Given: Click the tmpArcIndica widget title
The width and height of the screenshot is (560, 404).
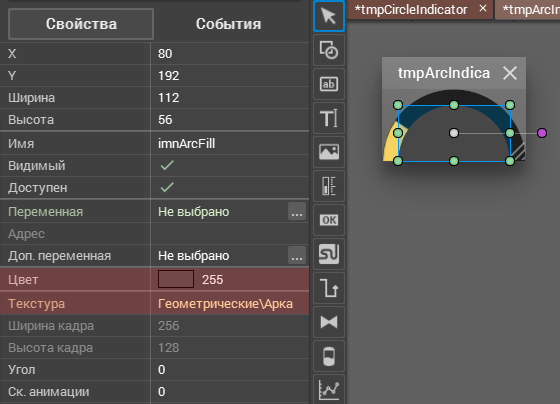Looking at the screenshot, I should click(444, 73).
